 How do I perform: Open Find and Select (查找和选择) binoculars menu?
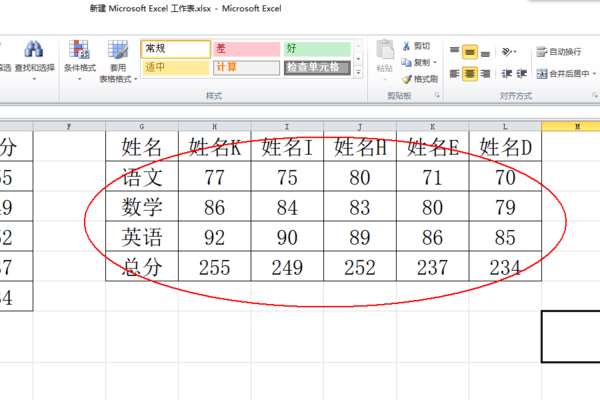pos(34,60)
